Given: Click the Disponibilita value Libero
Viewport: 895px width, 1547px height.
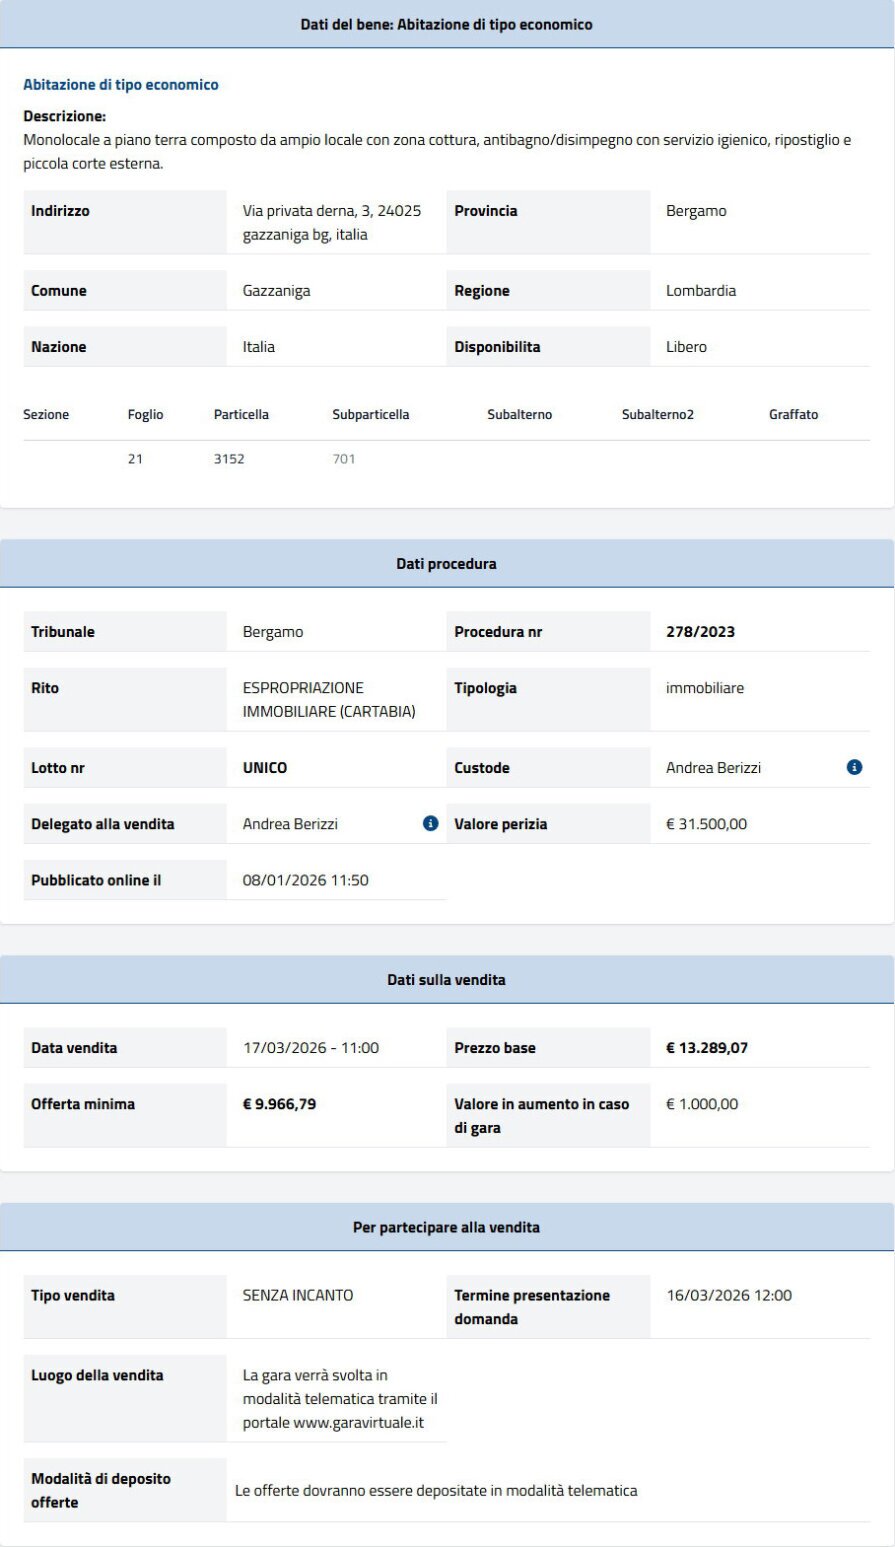Looking at the screenshot, I should [x=686, y=346].
